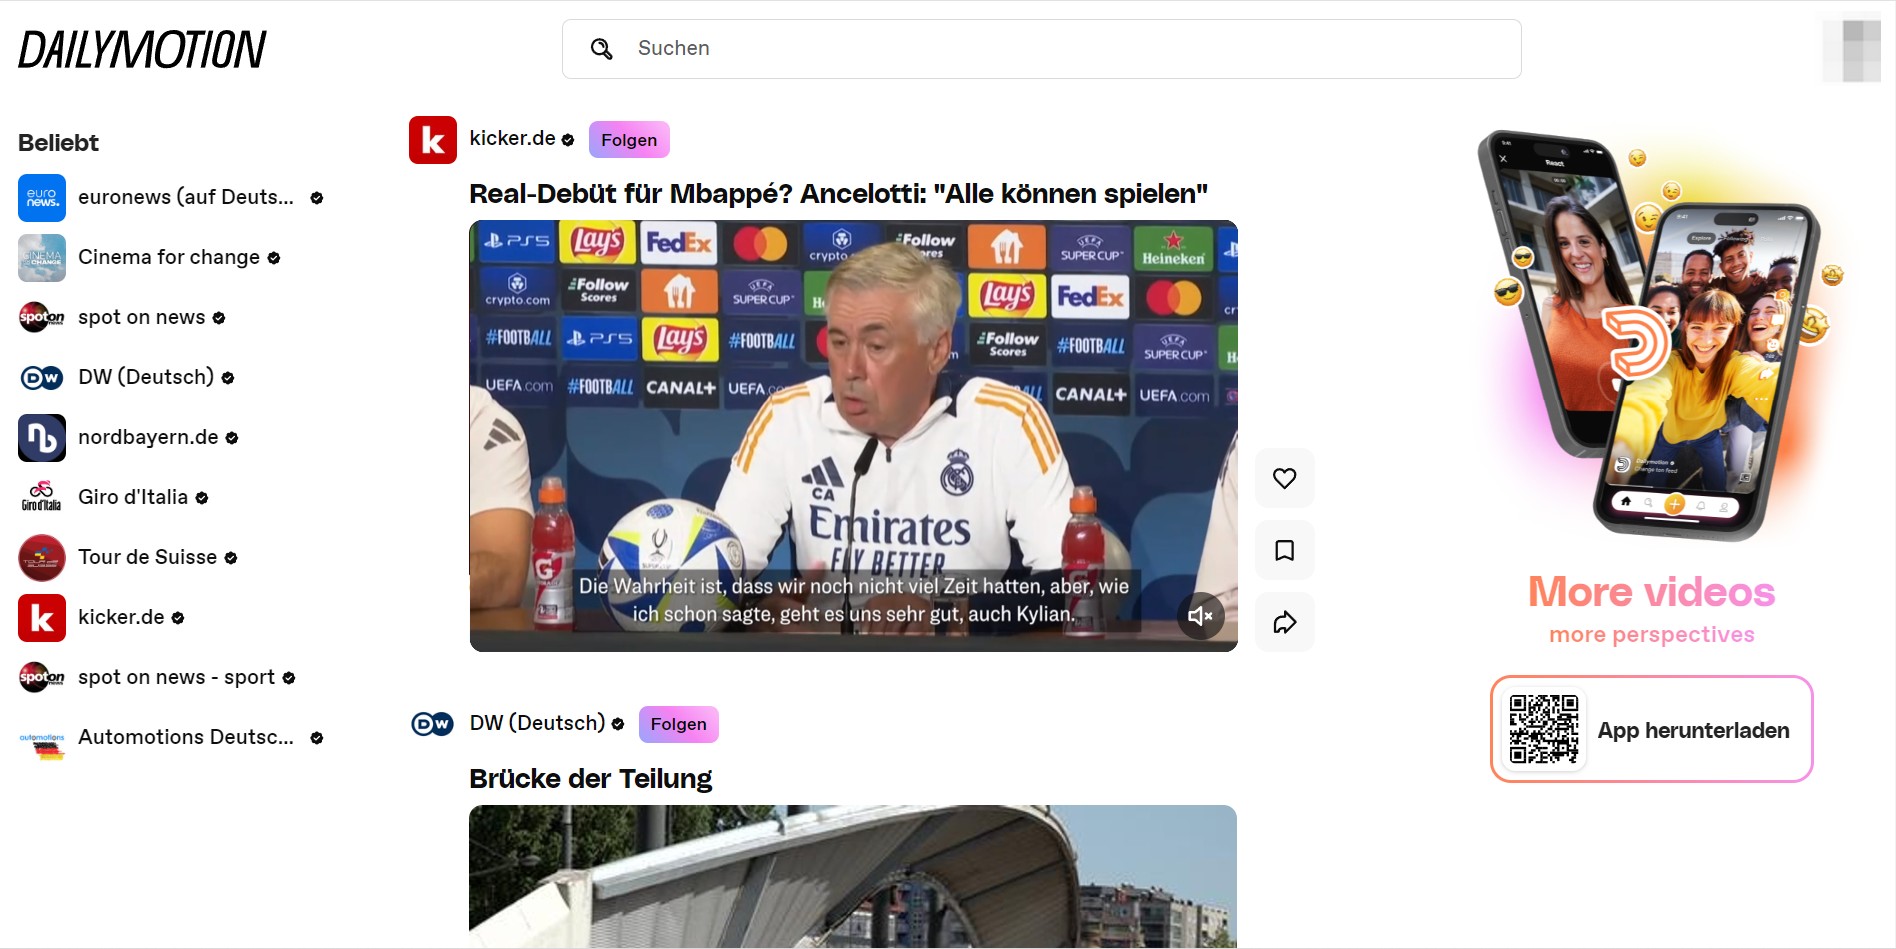Click kicker.de avatar above first video

433,140
